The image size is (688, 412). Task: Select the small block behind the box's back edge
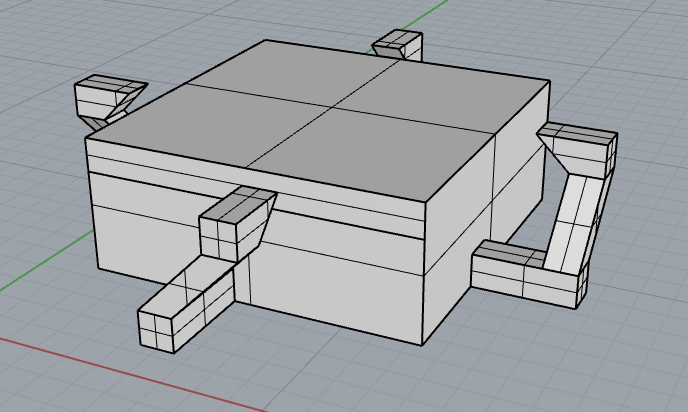[x=398, y=45]
